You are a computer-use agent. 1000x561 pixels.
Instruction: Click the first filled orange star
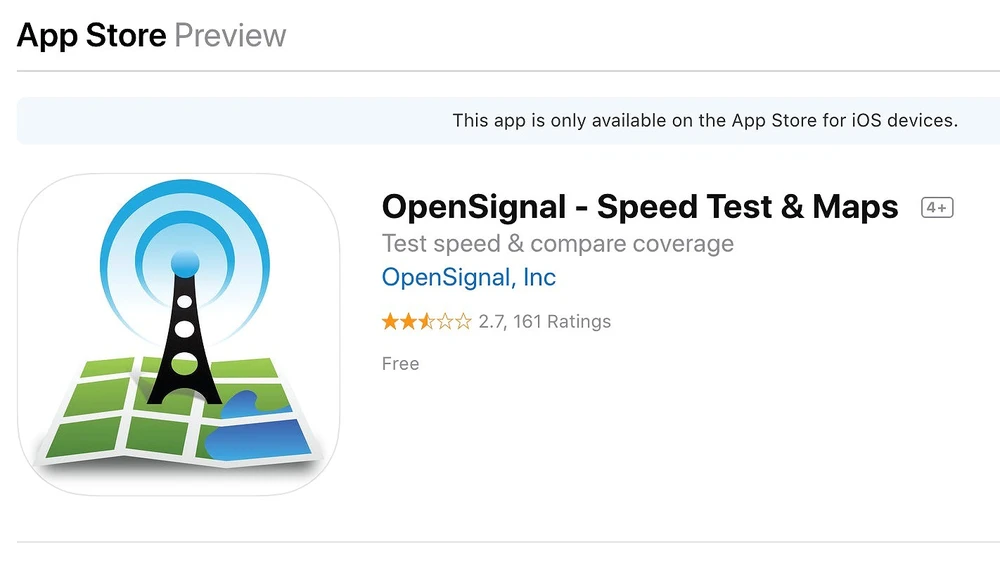pyautogui.click(x=390, y=322)
